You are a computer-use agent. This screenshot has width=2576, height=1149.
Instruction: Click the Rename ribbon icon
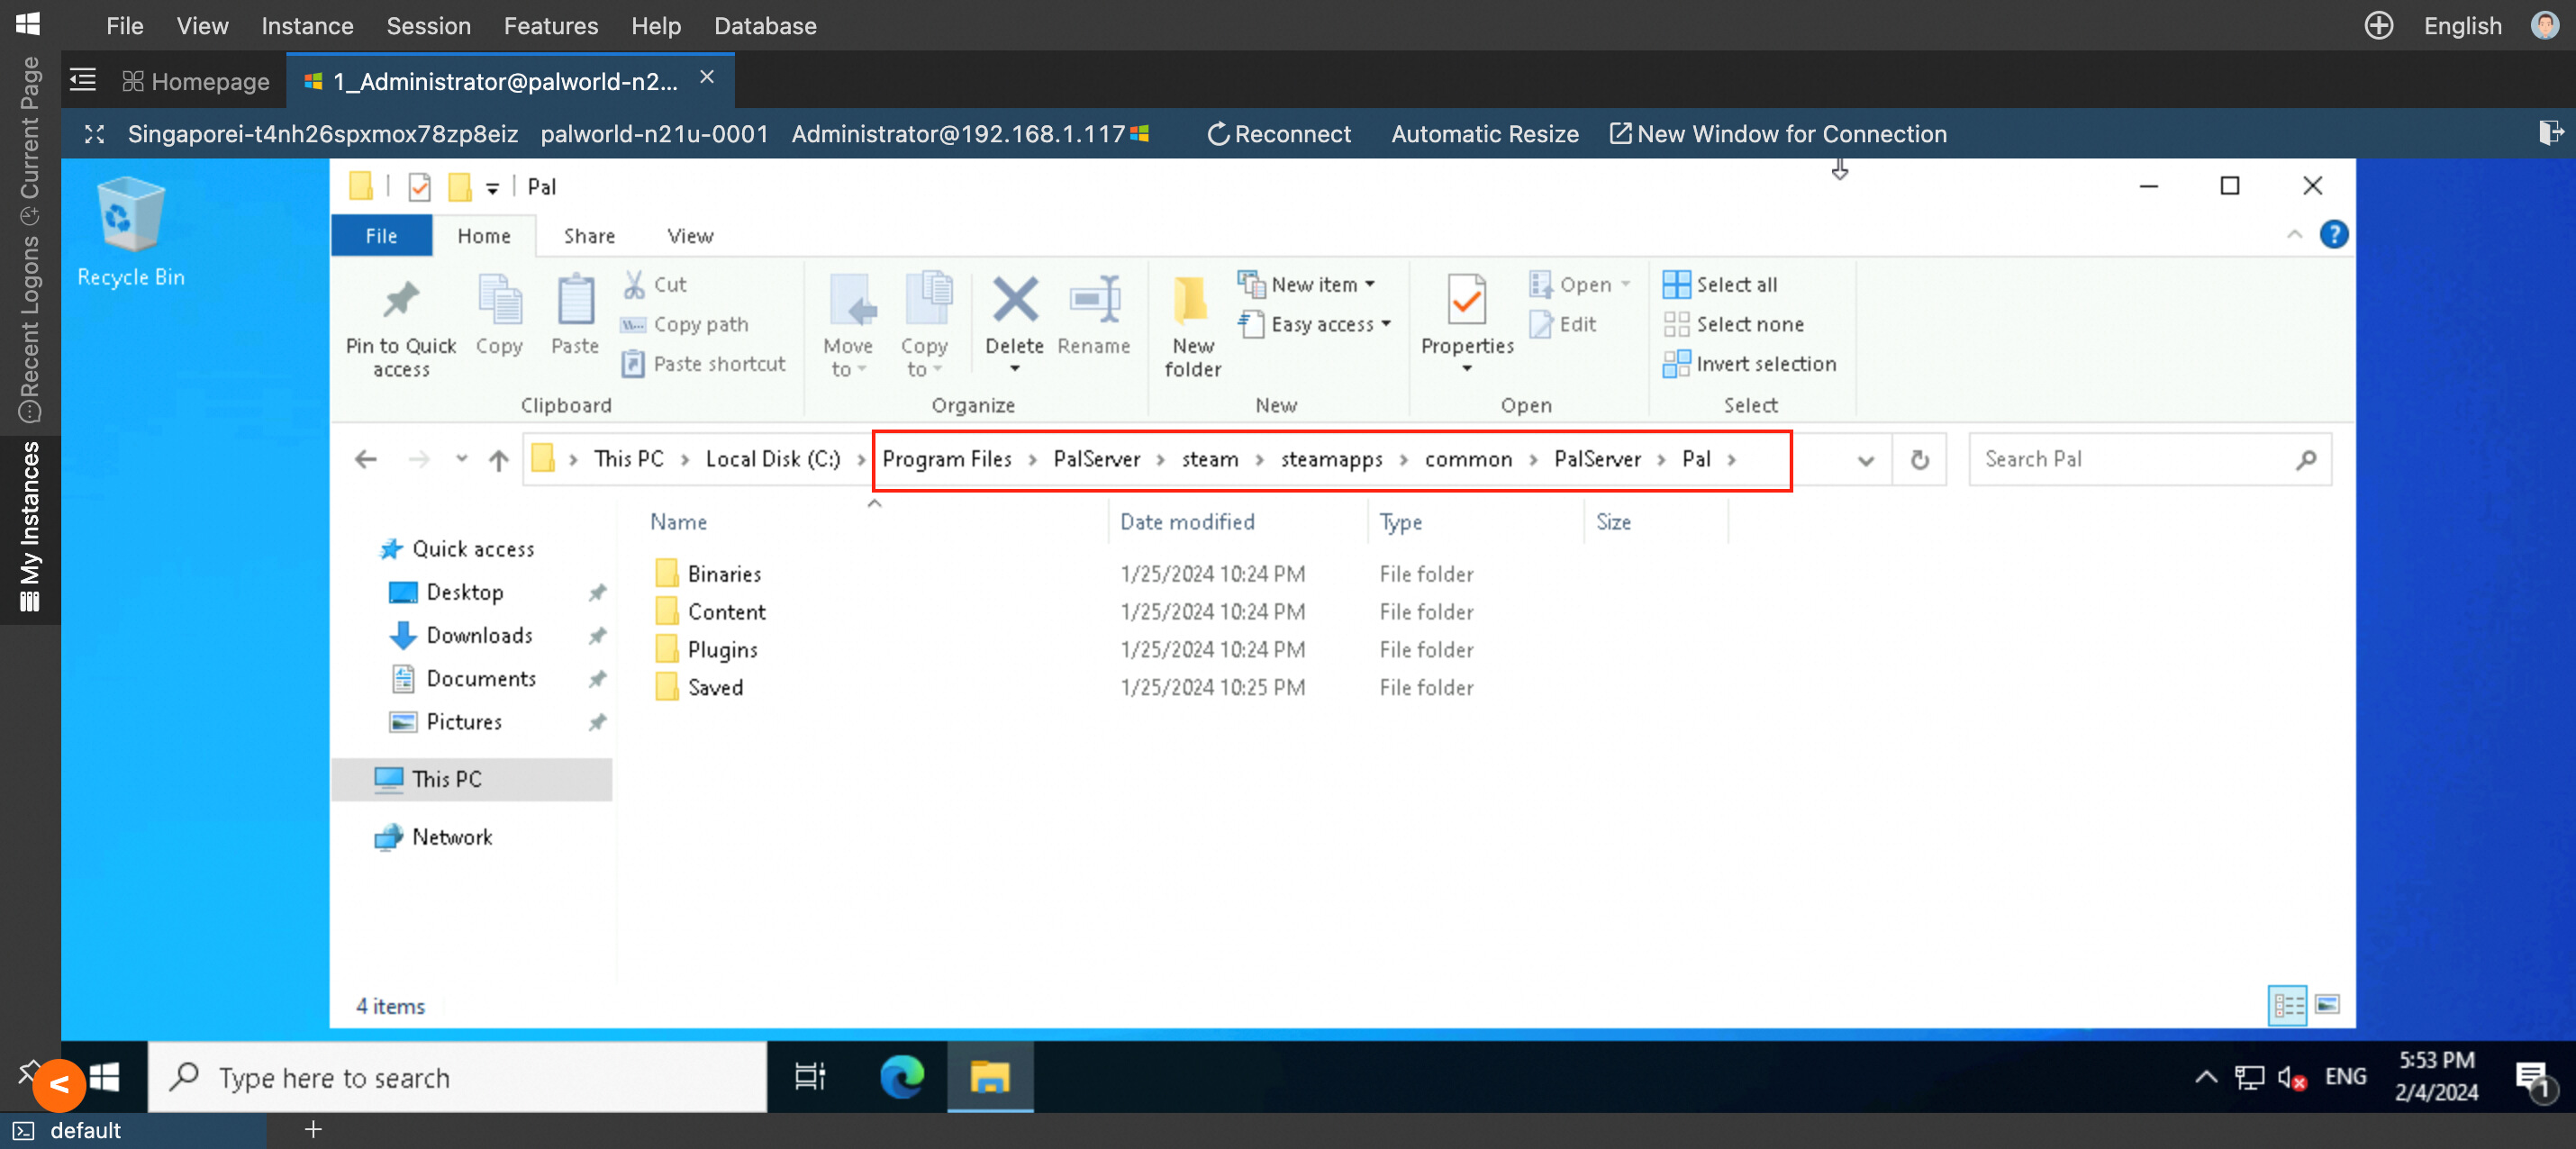pyautogui.click(x=1093, y=299)
